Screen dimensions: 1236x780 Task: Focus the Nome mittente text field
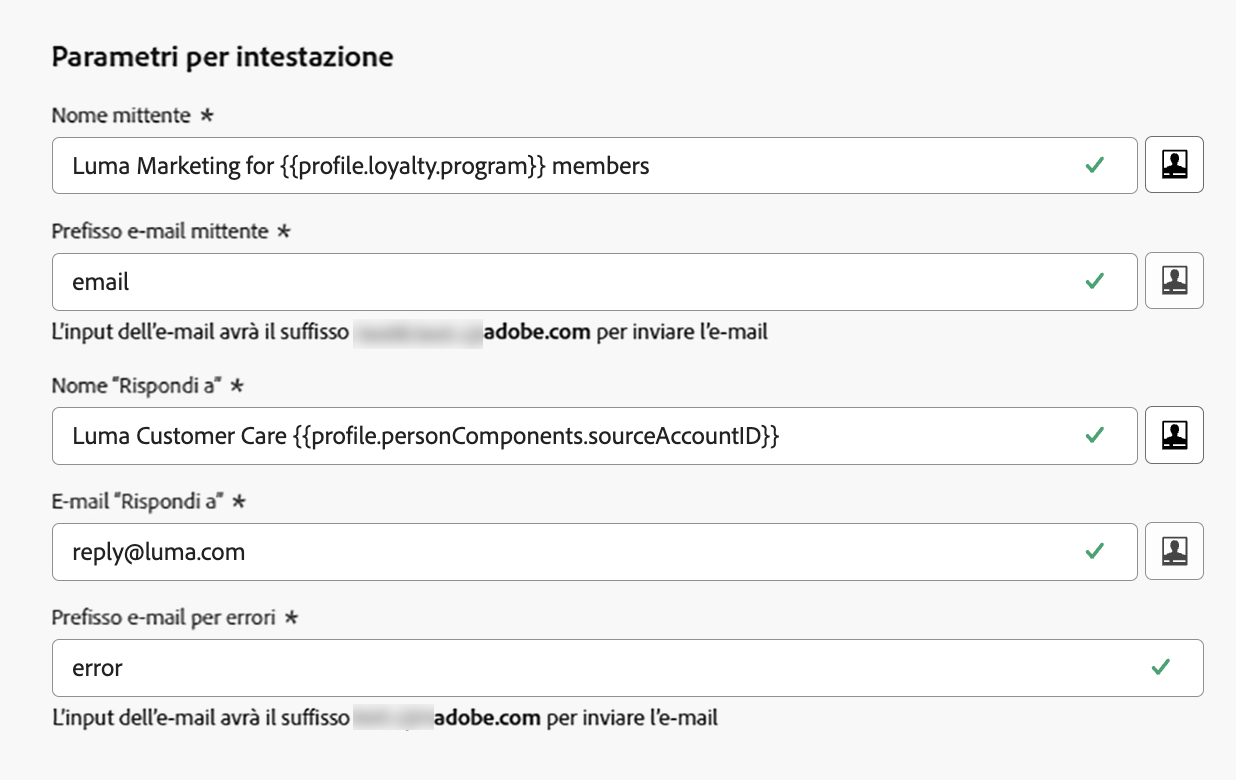pos(560,166)
